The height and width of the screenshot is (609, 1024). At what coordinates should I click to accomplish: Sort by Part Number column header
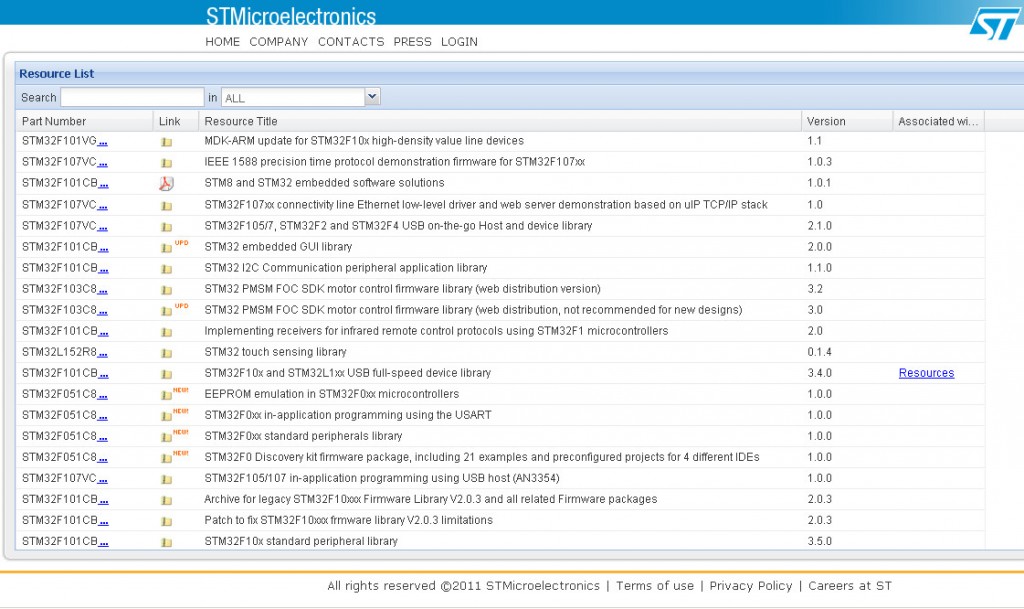pos(84,121)
